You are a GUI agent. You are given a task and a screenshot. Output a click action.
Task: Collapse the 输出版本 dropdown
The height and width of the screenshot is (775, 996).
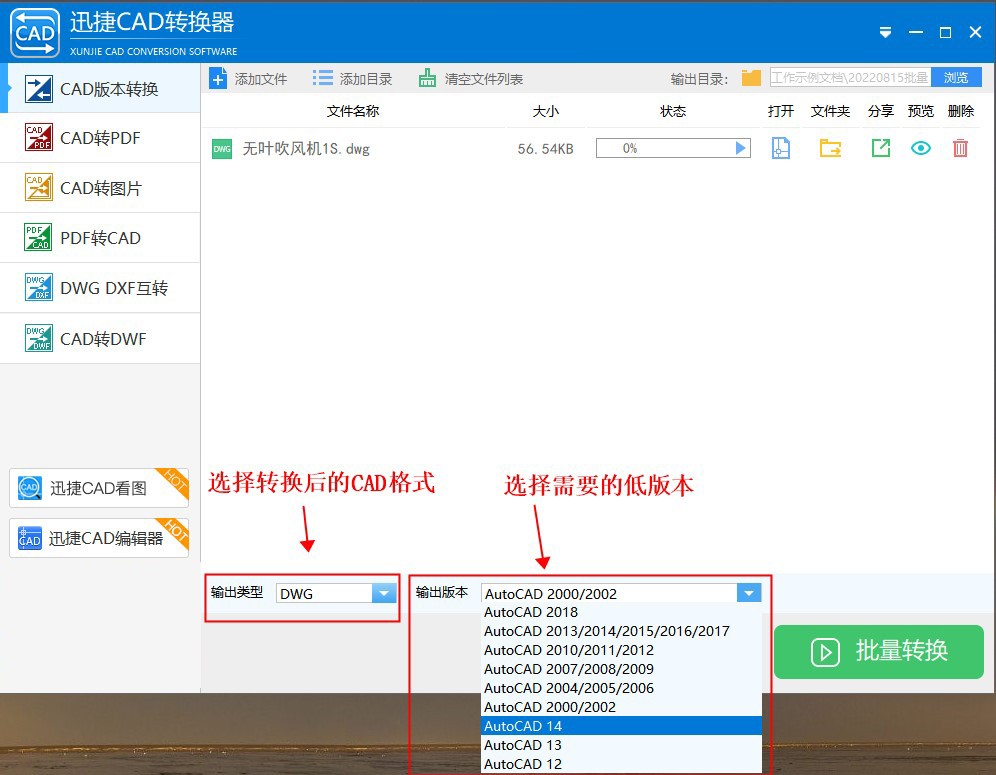point(749,593)
